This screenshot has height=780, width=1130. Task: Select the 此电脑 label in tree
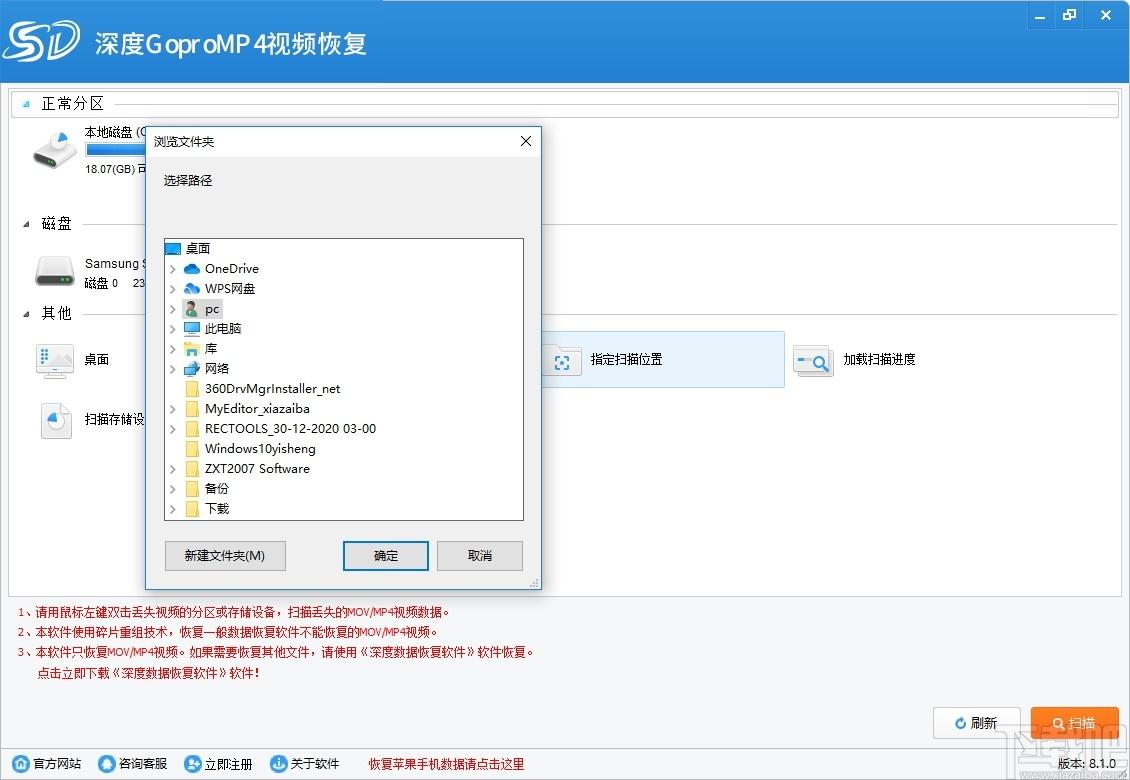223,329
